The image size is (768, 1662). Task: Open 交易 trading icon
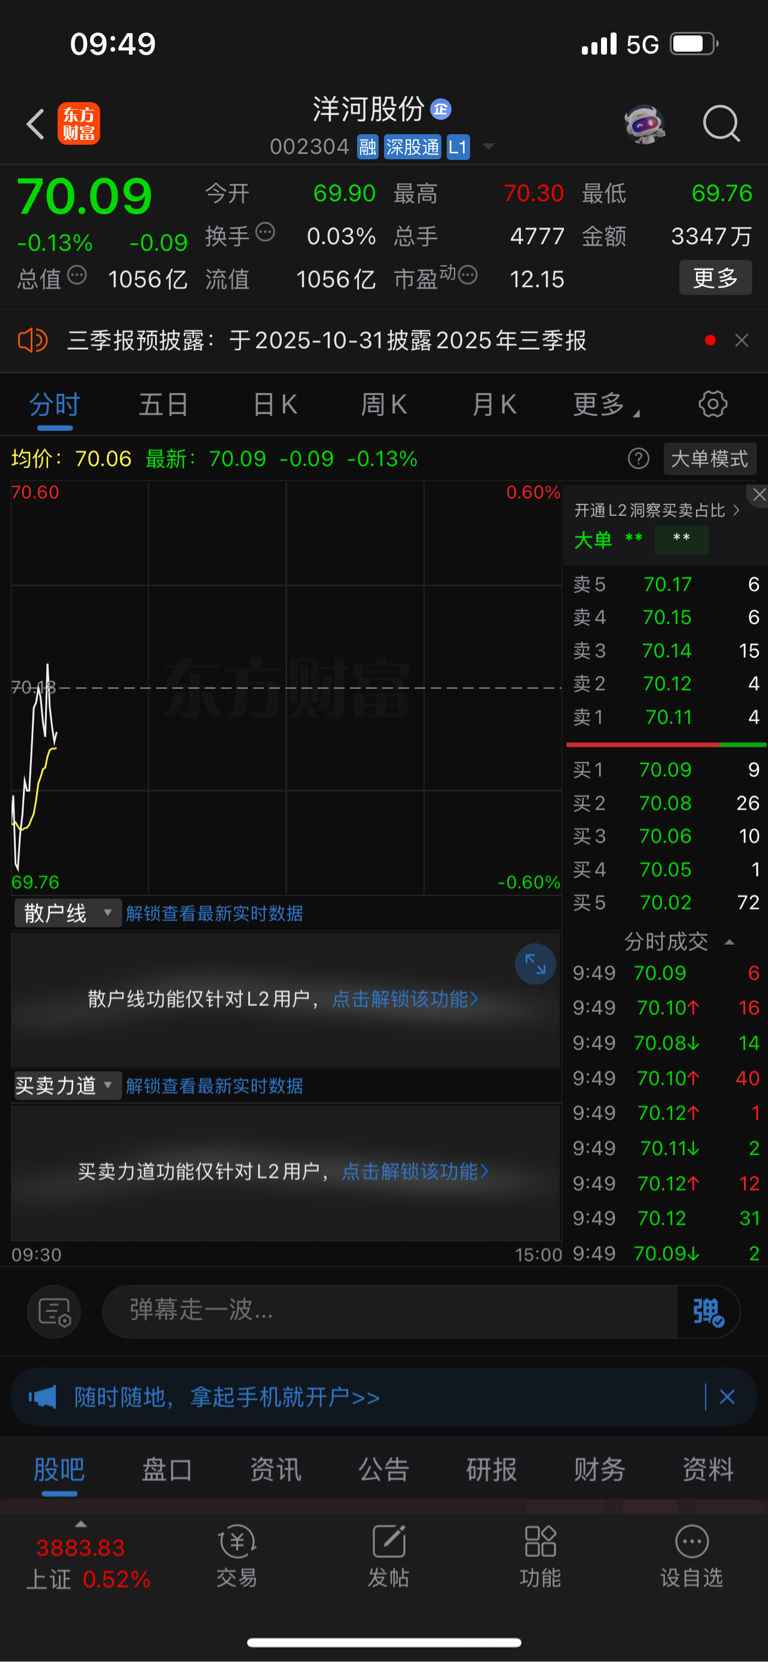click(237, 1556)
